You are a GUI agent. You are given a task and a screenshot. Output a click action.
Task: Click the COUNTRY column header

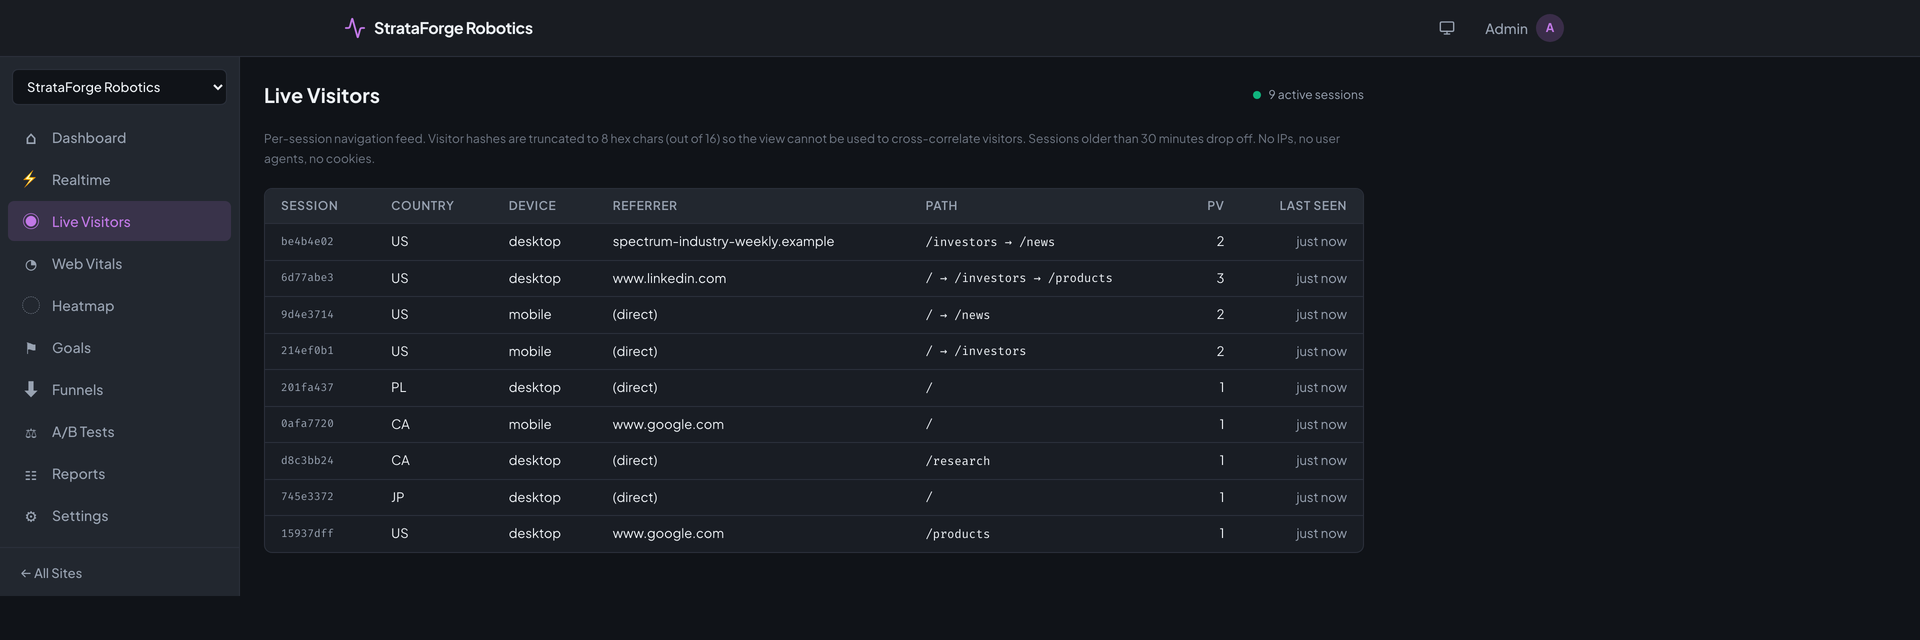tap(422, 206)
